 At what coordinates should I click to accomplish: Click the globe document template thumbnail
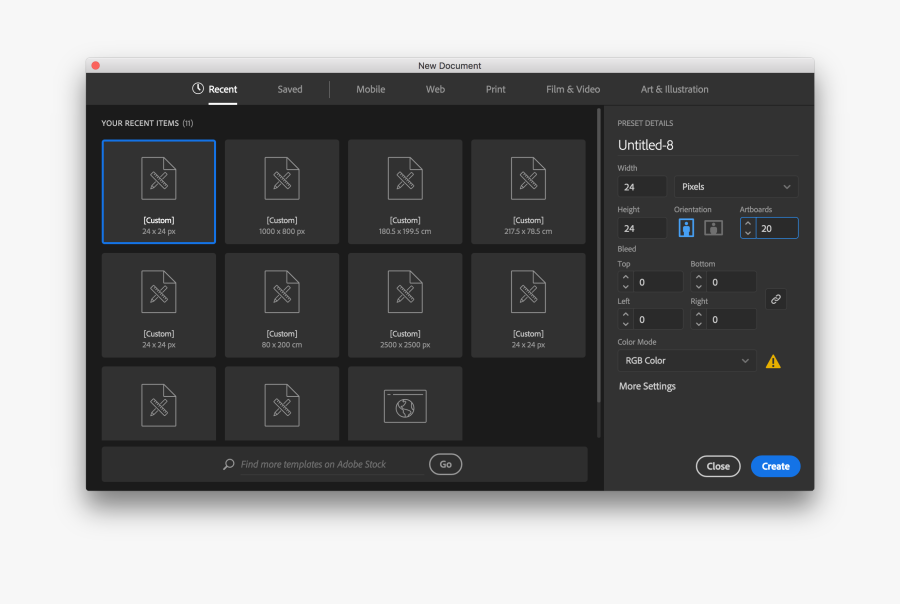[404, 403]
